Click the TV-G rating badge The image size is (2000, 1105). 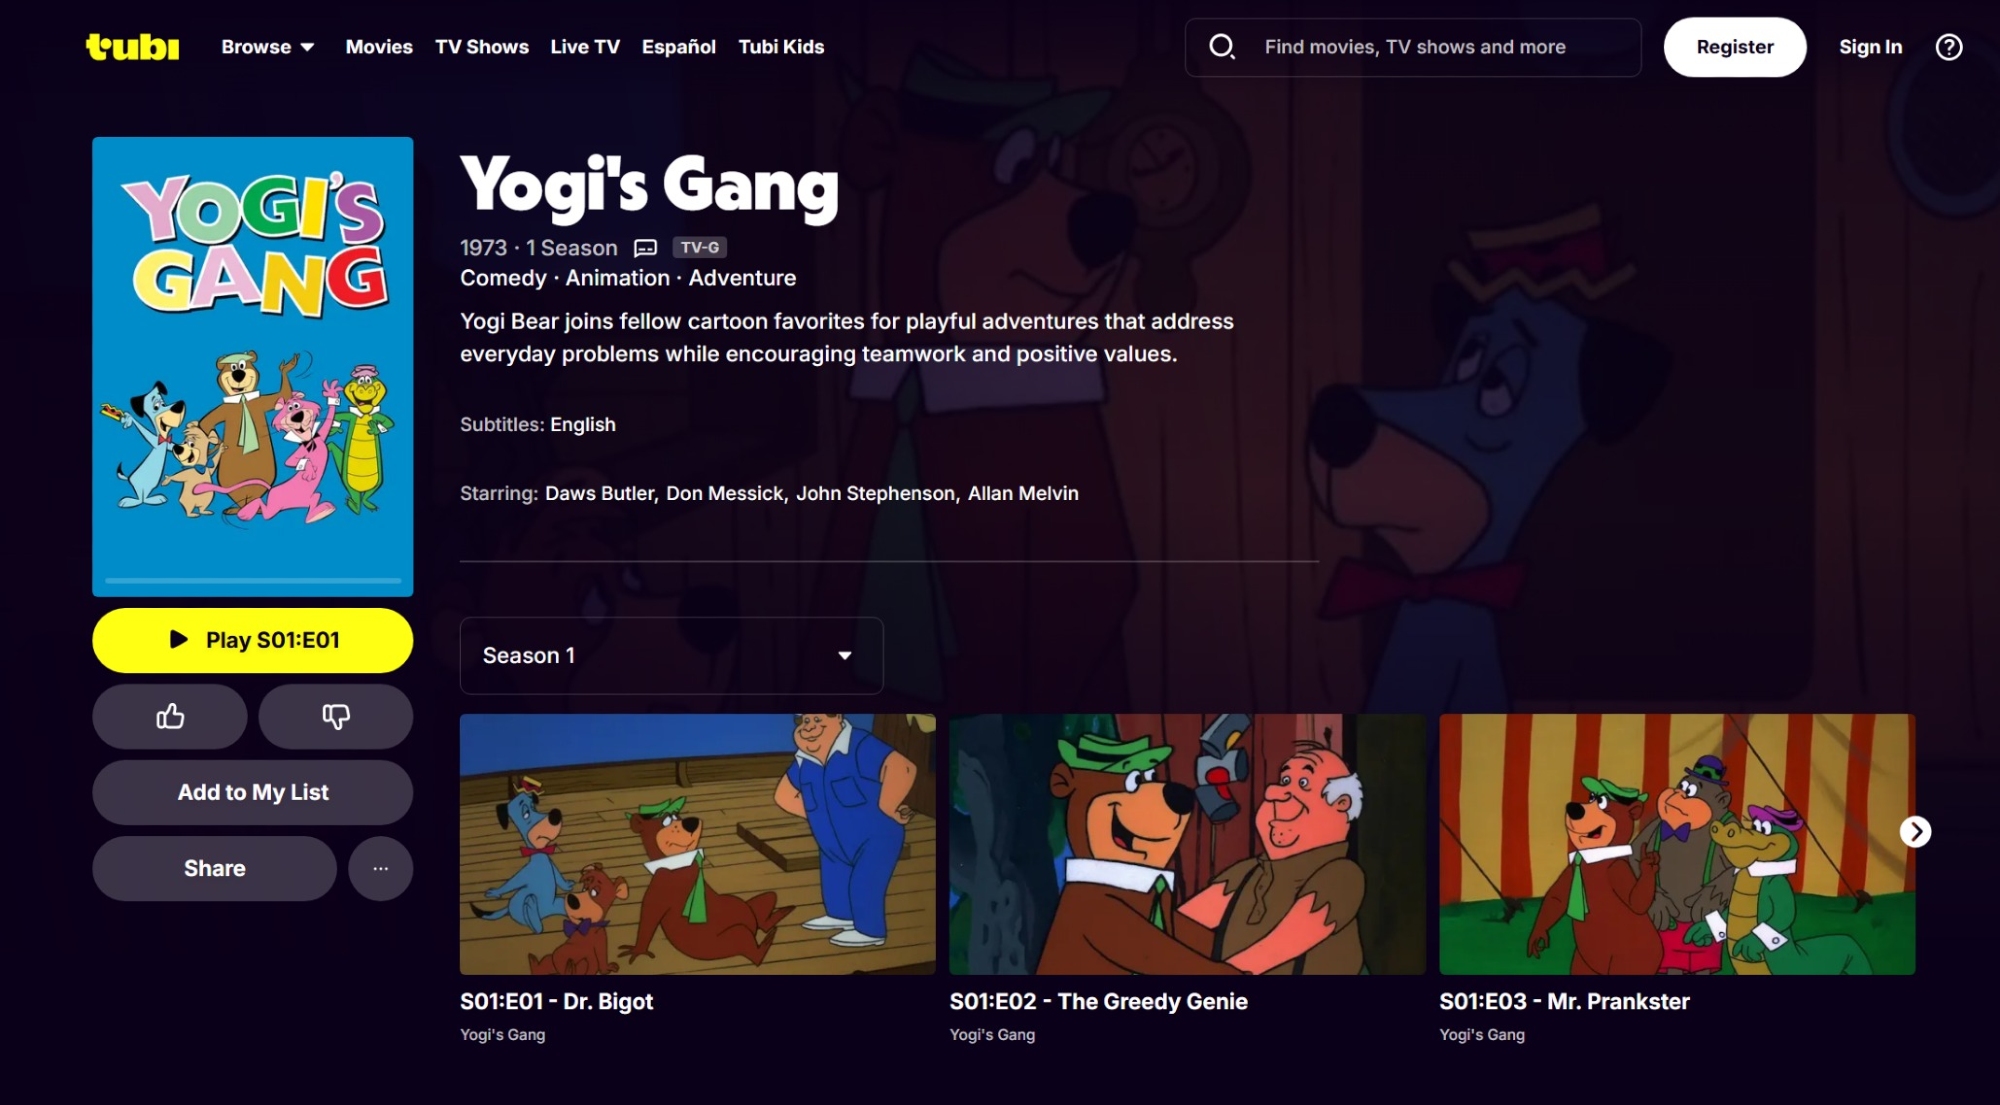tap(699, 248)
